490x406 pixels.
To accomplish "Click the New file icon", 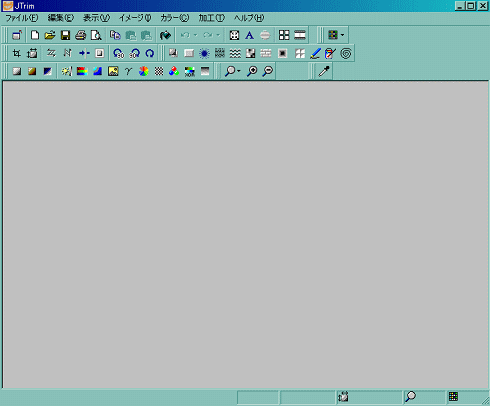I will 35,35.
